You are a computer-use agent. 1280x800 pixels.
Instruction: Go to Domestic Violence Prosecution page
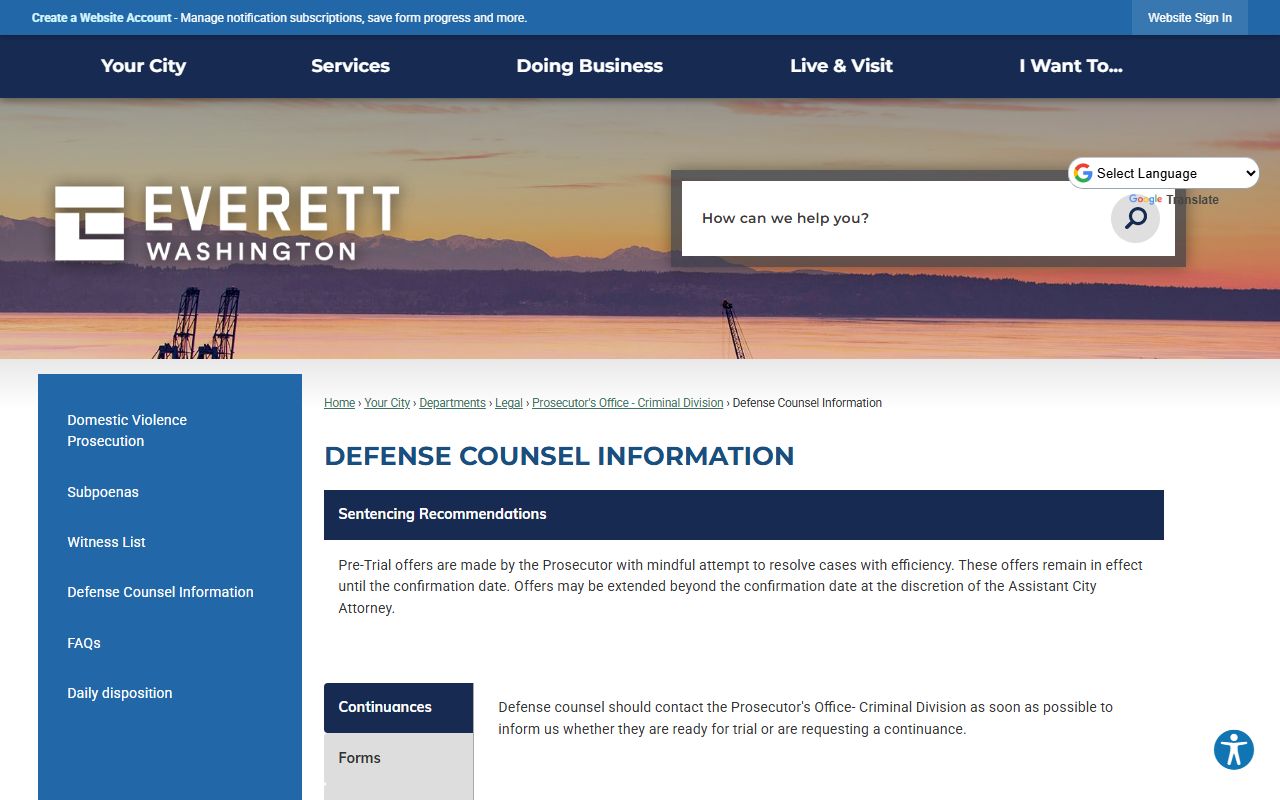(x=127, y=431)
